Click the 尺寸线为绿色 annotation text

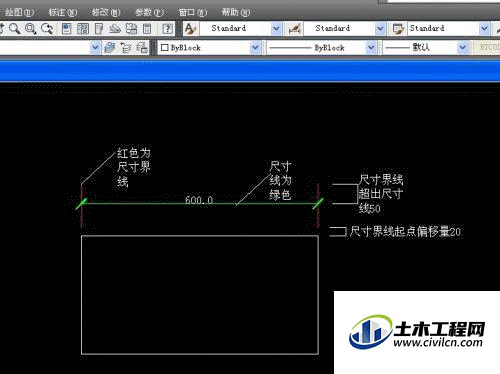(x=280, y=180)
